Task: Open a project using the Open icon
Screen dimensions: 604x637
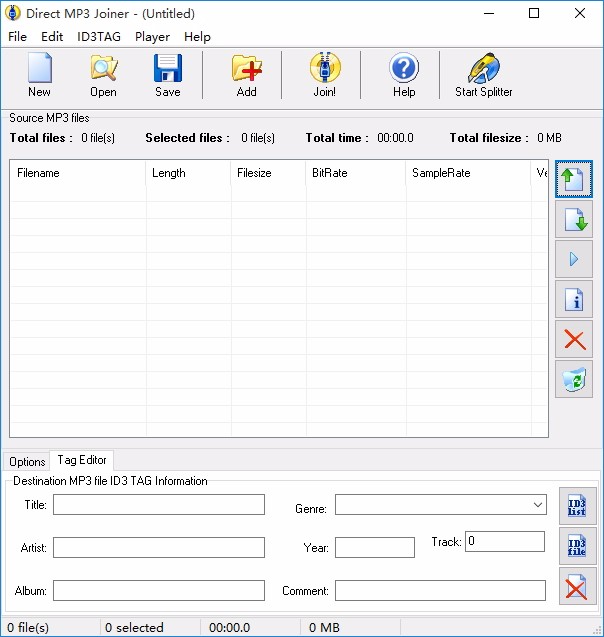Action: point(104,75)
